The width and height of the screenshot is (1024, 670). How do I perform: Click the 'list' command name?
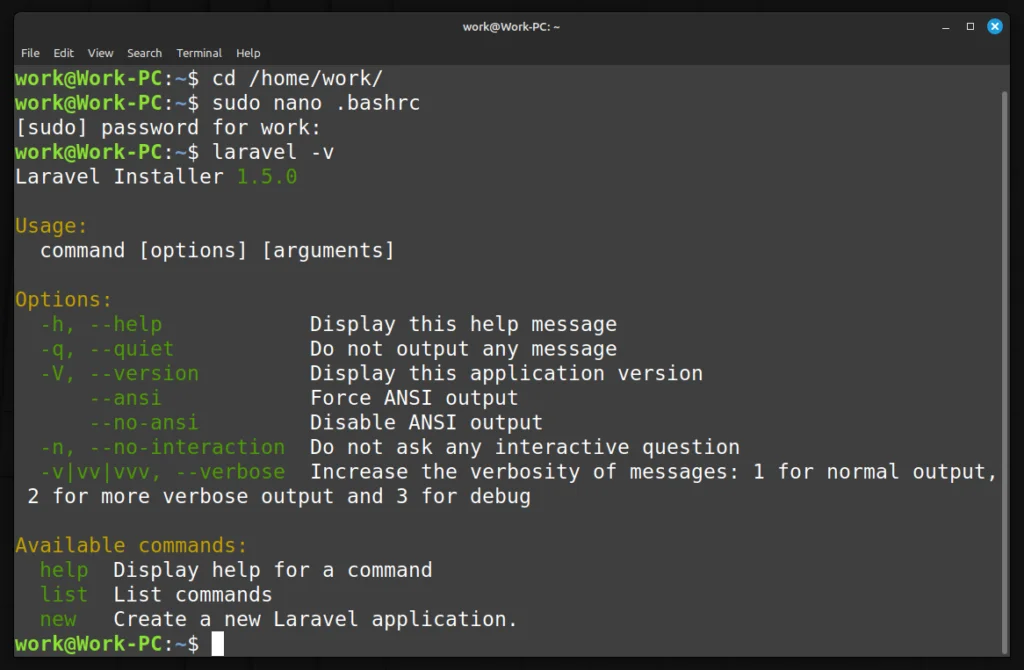[x=64, y=595]
